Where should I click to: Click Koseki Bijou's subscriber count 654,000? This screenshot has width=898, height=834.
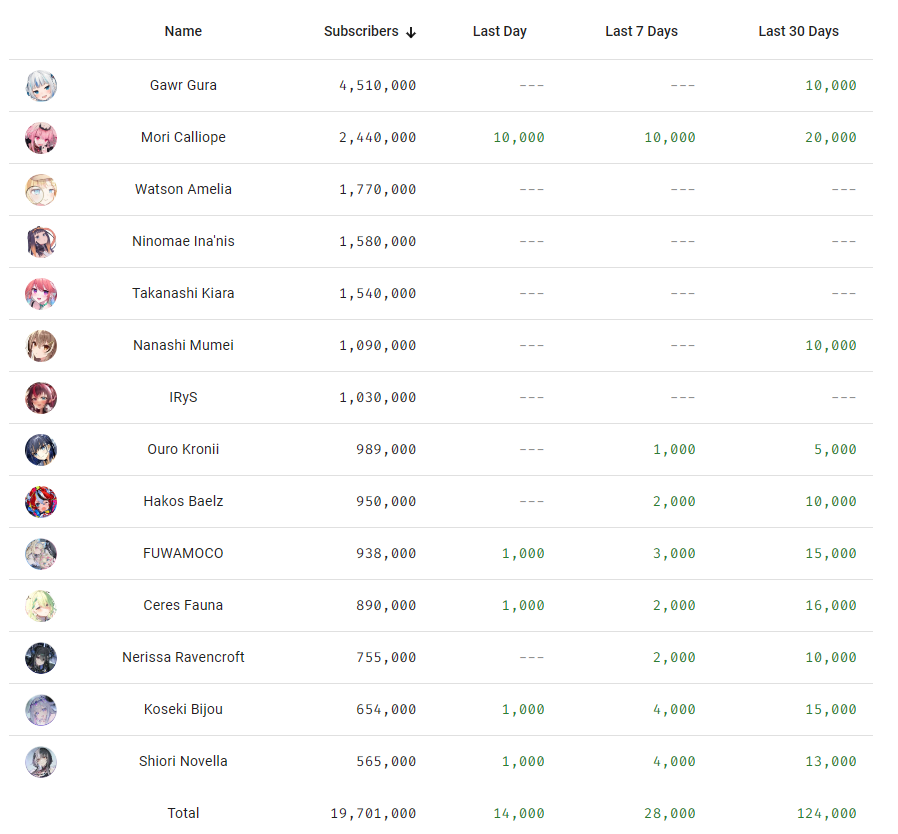(x=386, y=709)
